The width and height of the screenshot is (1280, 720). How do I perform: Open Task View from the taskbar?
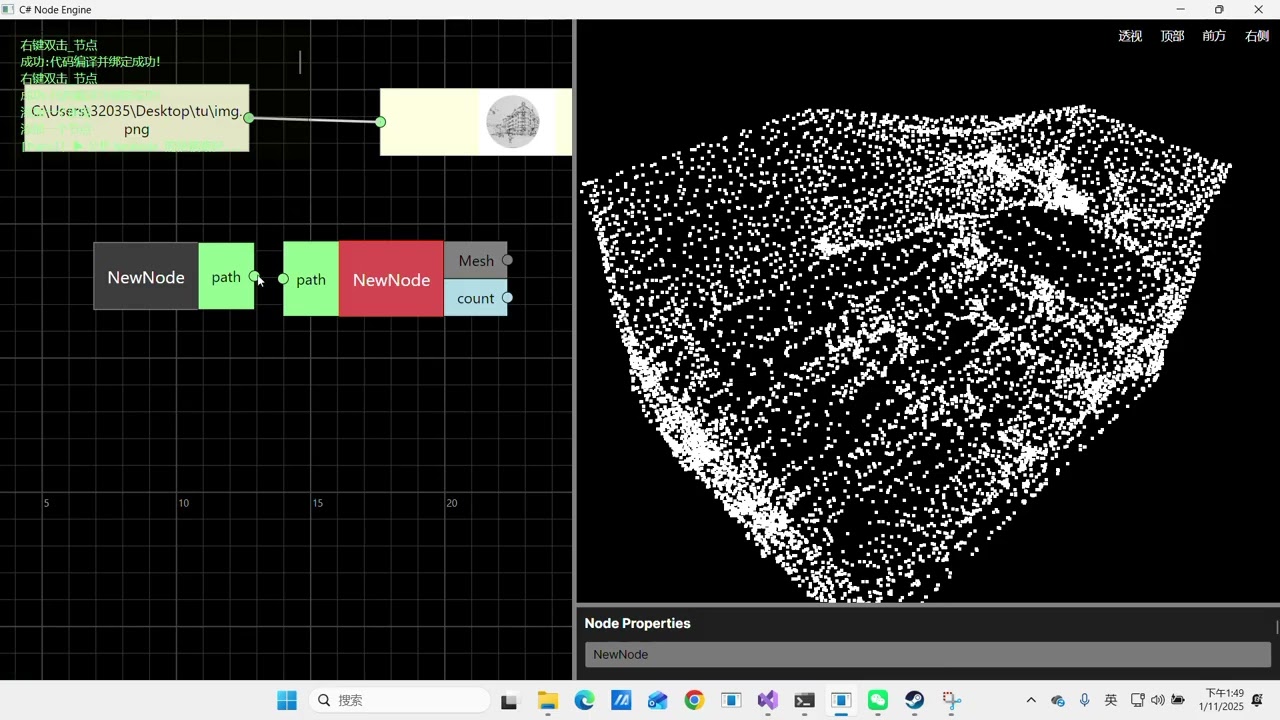click(x=509, y=700)
